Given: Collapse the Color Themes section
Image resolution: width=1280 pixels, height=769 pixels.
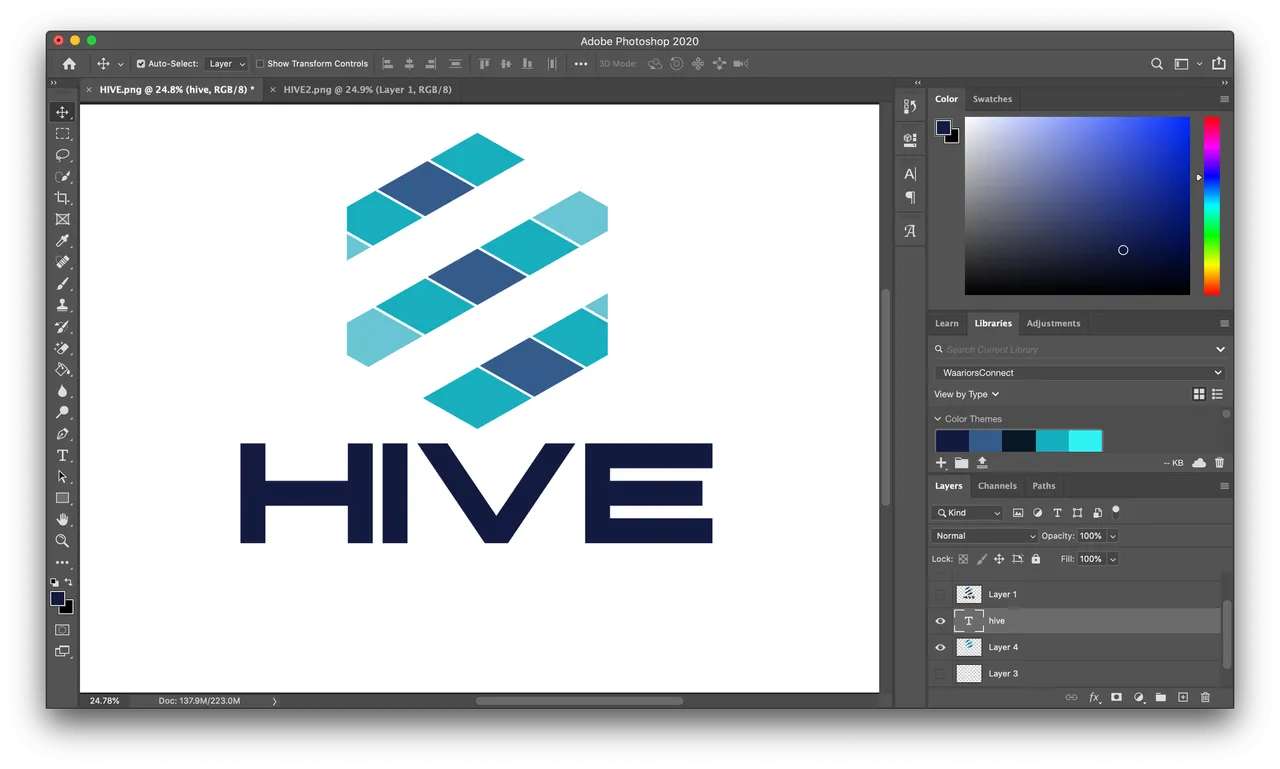Looking at the screenshot, I should [x=938, y=419].
